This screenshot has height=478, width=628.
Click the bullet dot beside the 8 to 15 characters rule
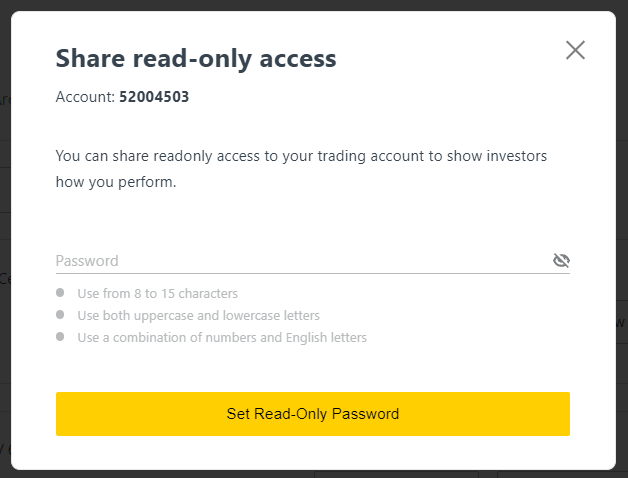61,293
